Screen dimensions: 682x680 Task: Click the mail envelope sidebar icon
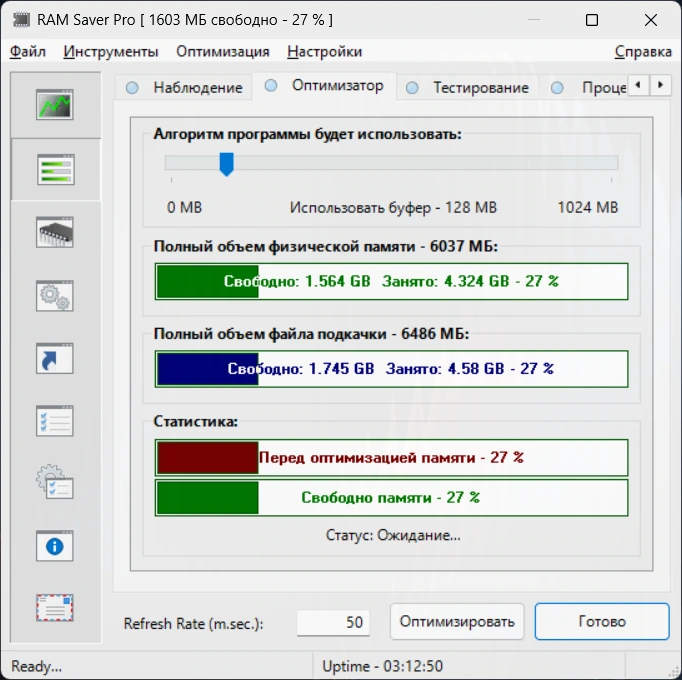55,607
